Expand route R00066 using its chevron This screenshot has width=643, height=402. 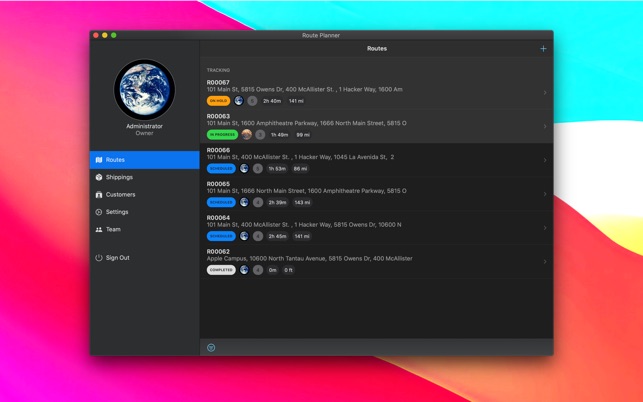[545, 160]
